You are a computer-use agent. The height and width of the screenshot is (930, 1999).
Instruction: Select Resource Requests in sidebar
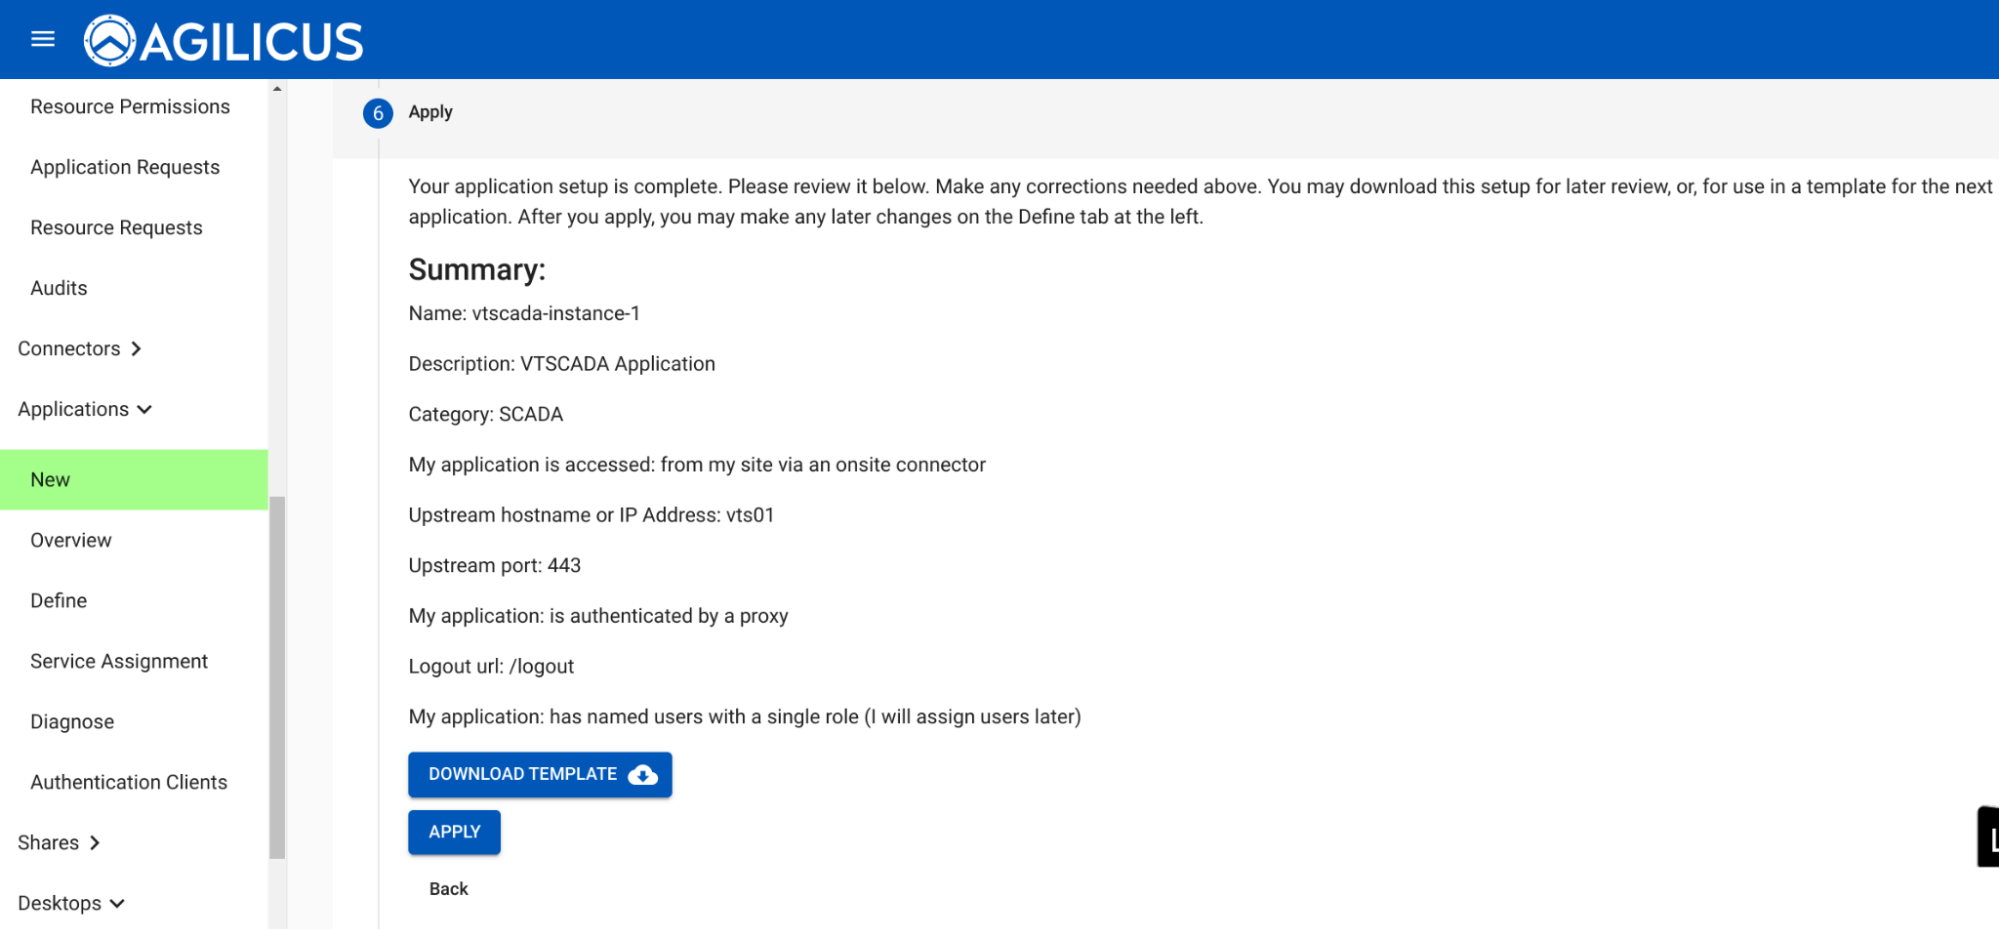pyautogui.click(x=116, y=228)
